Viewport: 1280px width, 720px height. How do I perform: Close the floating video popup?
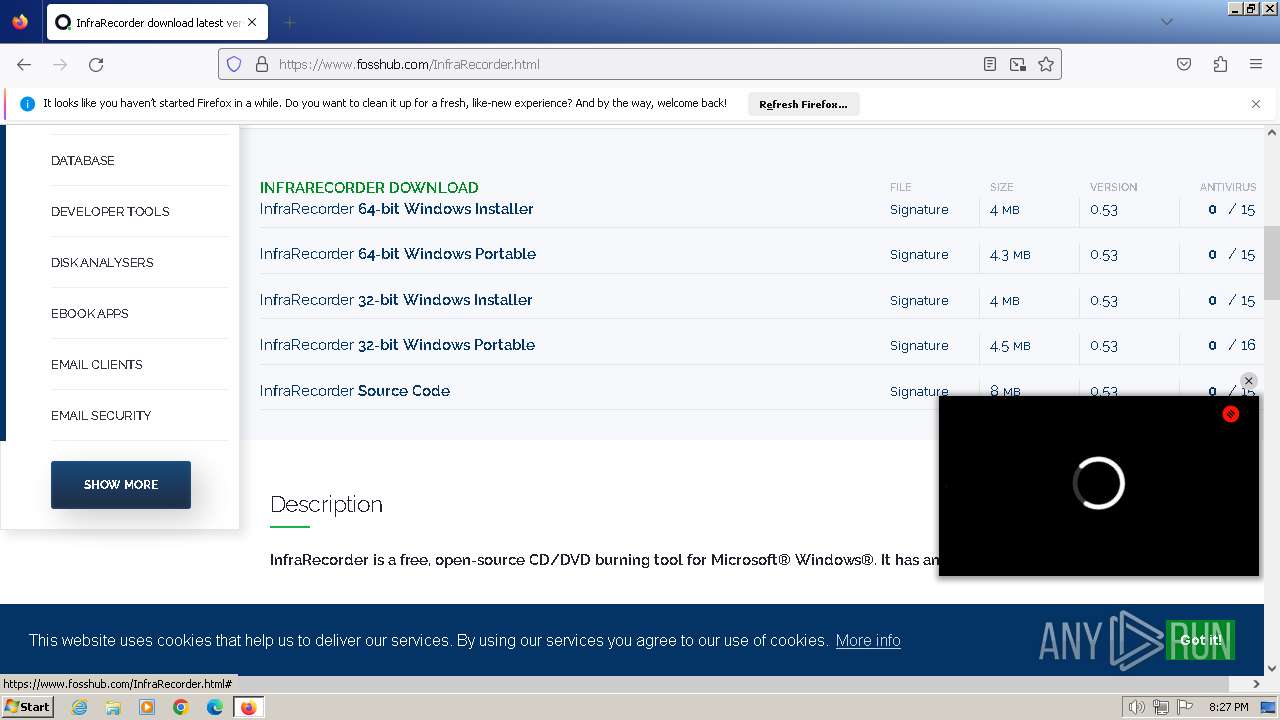1248,381
